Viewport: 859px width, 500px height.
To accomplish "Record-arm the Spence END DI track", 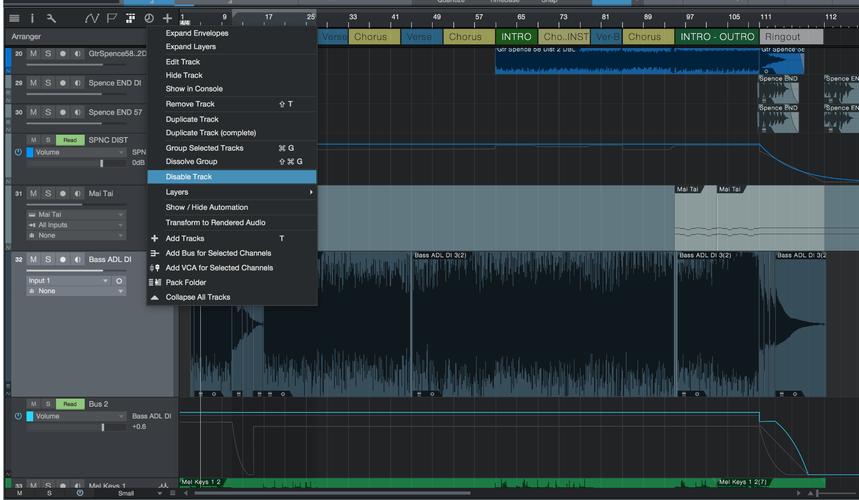I will coord(62,83).
